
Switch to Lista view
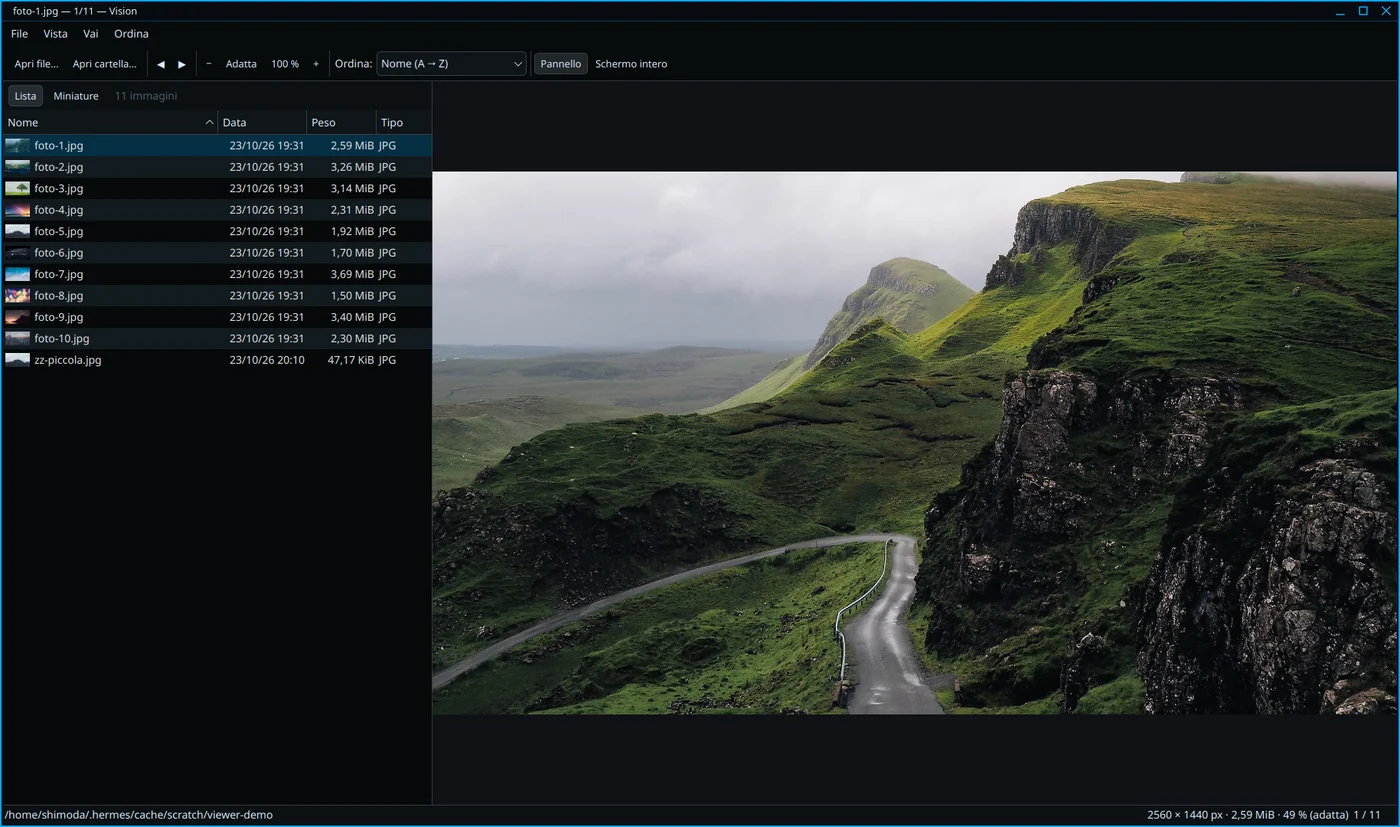(25, 96)
